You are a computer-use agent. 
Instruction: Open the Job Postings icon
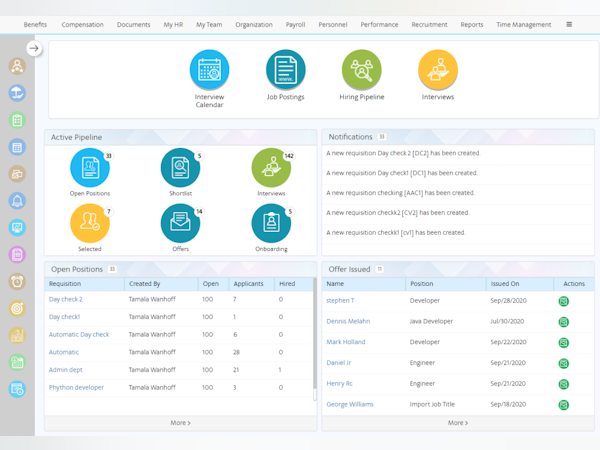[x=285, y=70]
